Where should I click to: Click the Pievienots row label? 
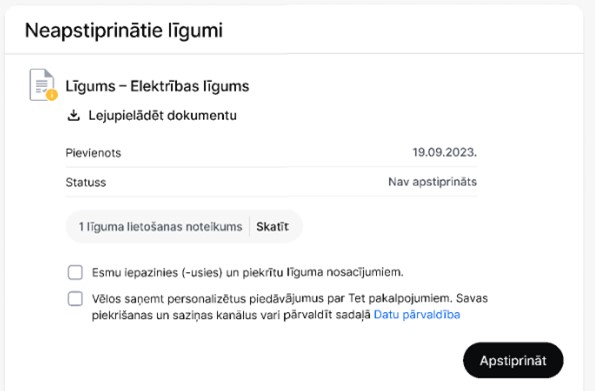pos(93,153)
